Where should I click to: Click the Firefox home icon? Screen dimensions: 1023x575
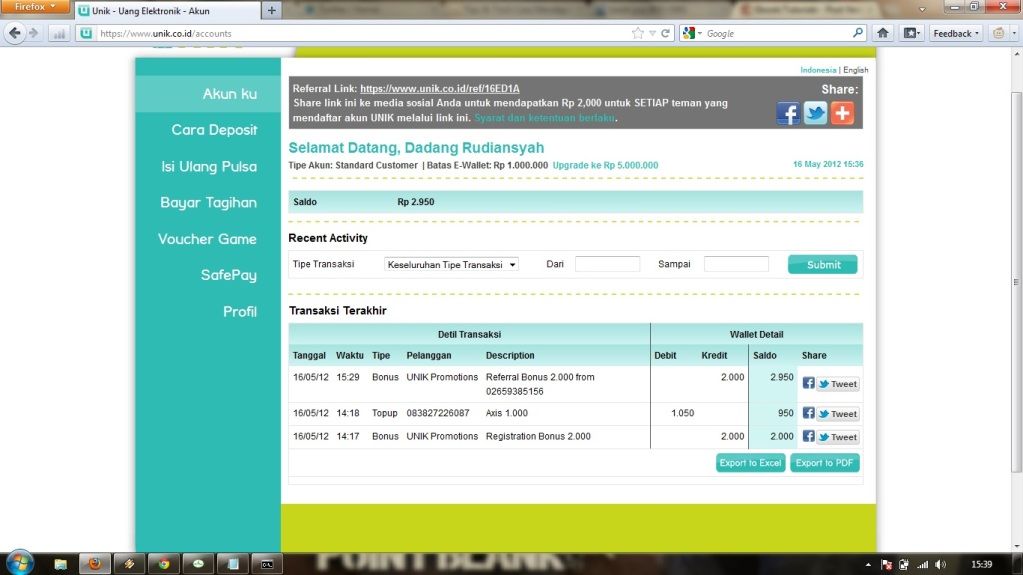883,33
